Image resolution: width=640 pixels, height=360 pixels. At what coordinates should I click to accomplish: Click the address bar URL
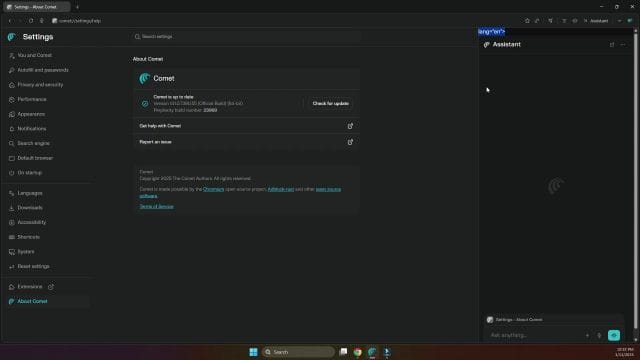coord(80,21)
